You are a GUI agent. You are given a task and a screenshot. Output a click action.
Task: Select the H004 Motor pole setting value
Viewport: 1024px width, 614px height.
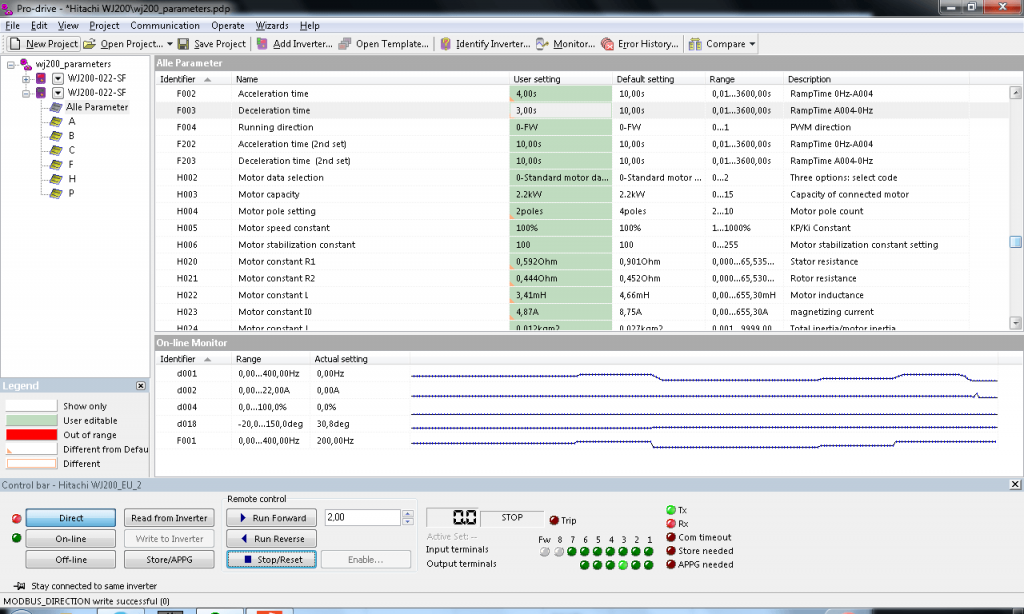tap(560, 212)
